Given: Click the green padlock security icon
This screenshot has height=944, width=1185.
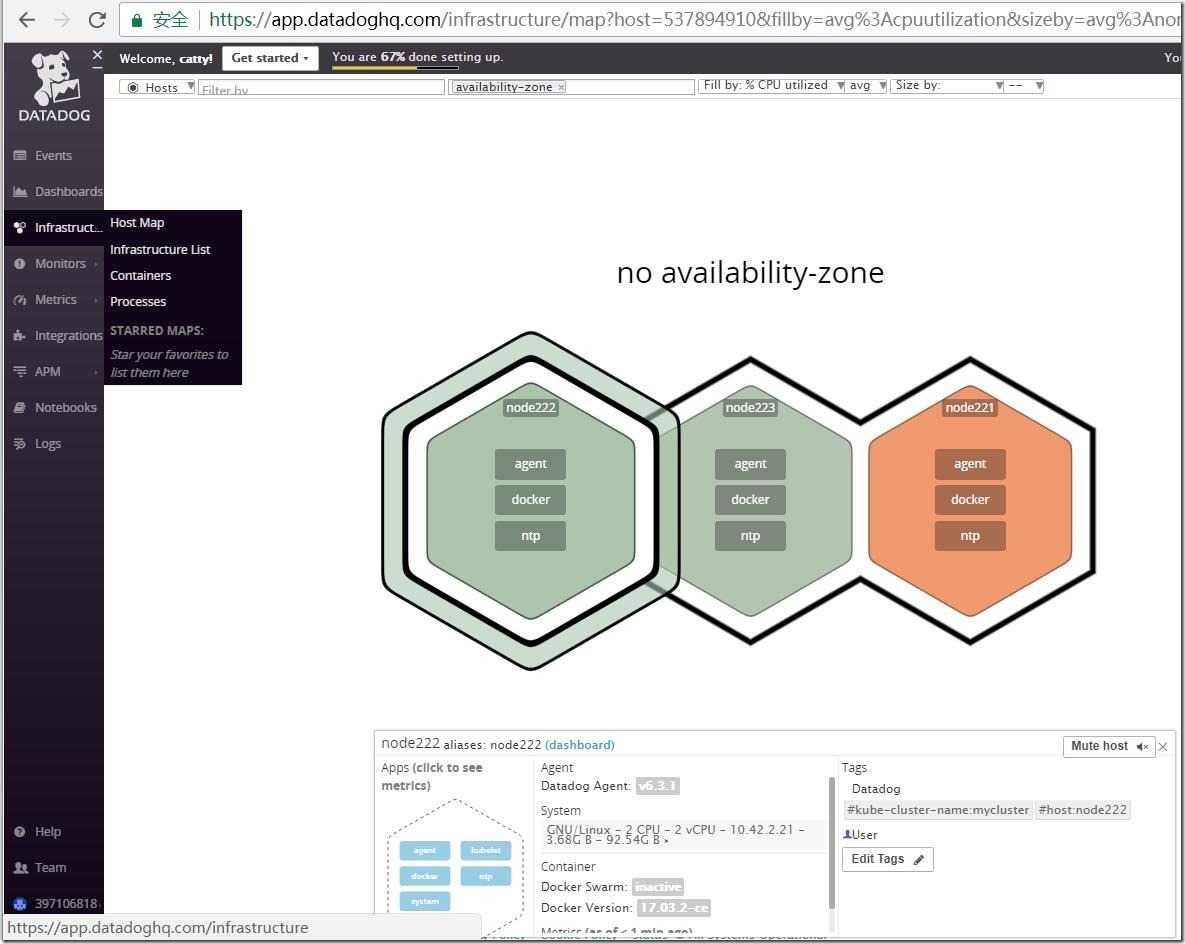Looking at the screenshot, I should click(x=137, y=20).
